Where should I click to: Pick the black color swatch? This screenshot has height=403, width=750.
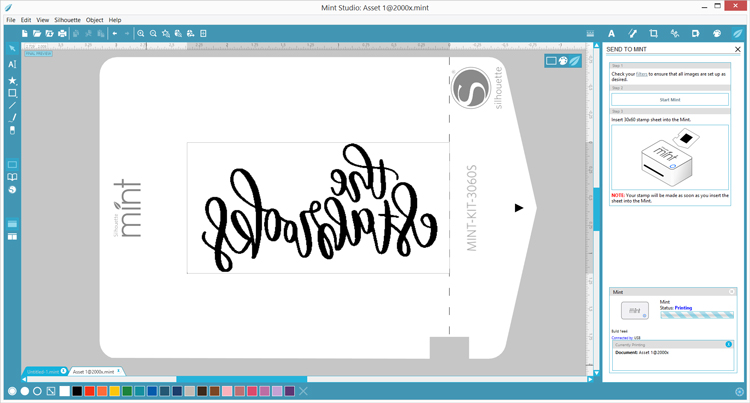click(77, 391)
